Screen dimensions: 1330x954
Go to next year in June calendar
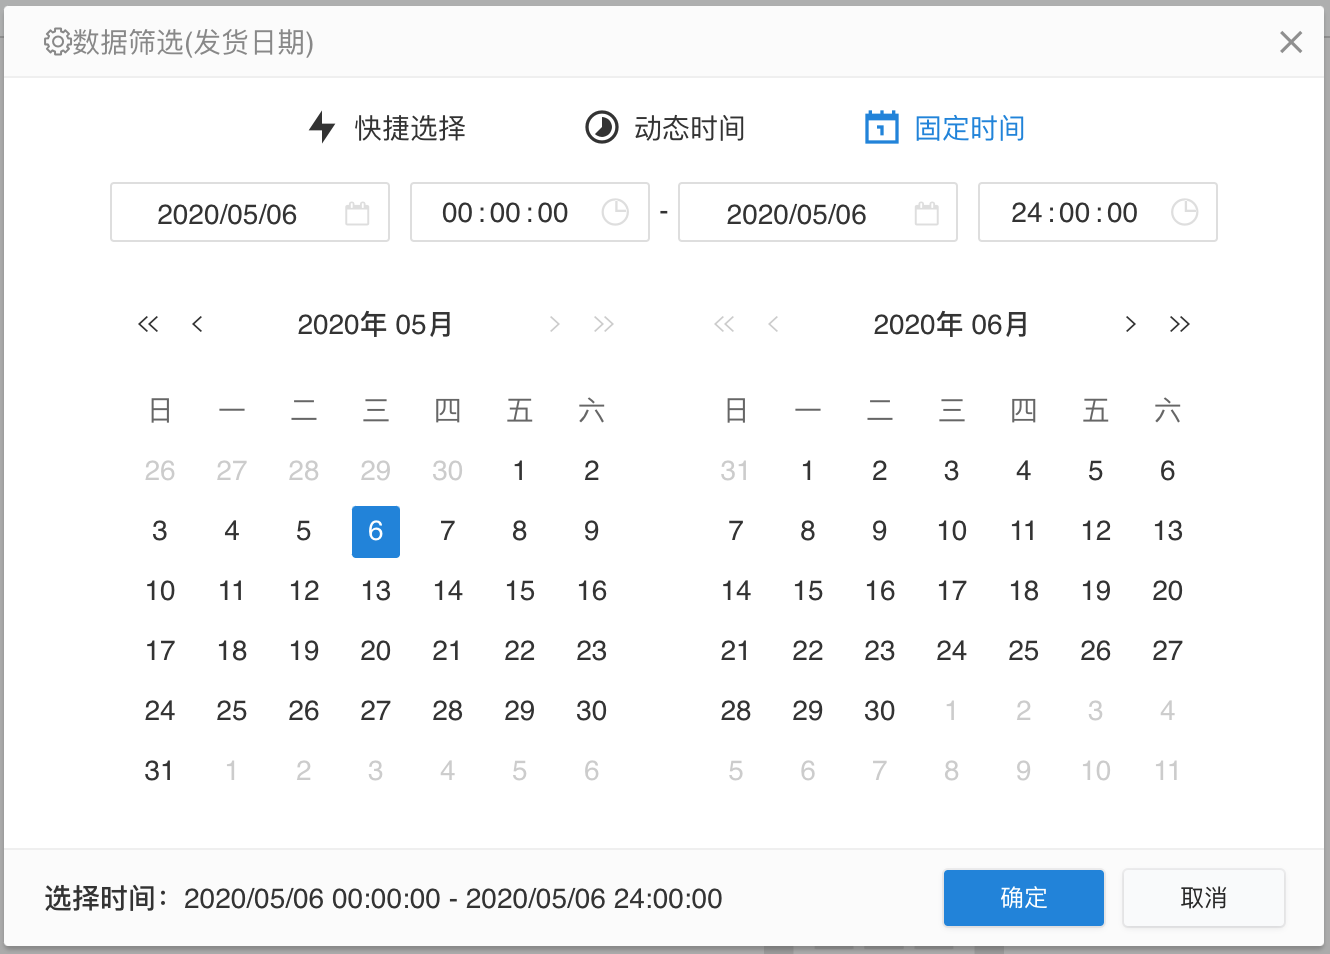pos(1180,324)
